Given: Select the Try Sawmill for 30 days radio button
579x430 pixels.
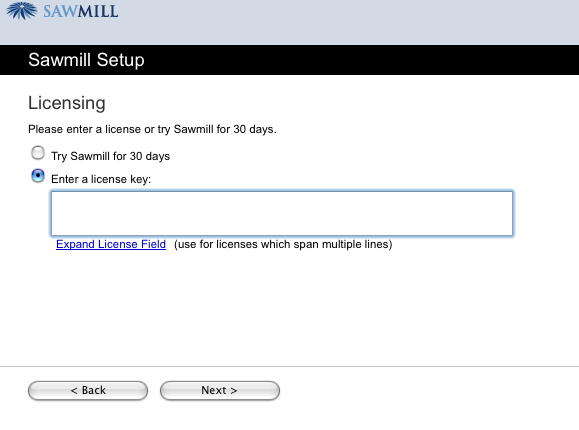Looking at the screenshot, I should [x=38, y=153].
